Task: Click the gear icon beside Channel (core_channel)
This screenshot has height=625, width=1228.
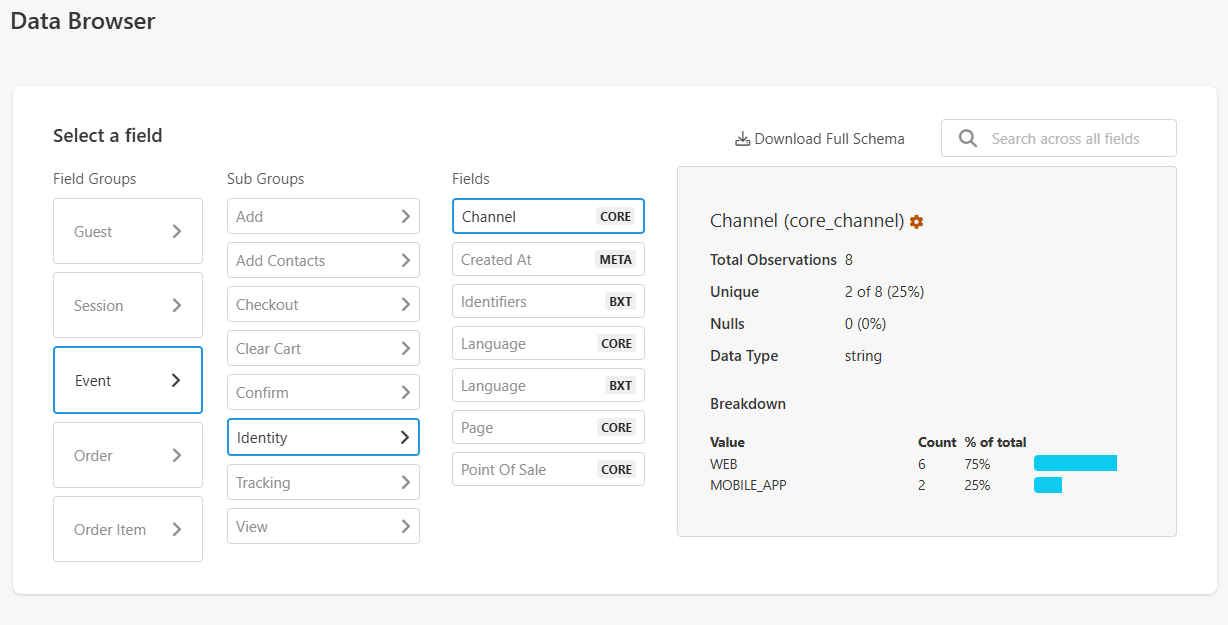Action: point(916,221)
